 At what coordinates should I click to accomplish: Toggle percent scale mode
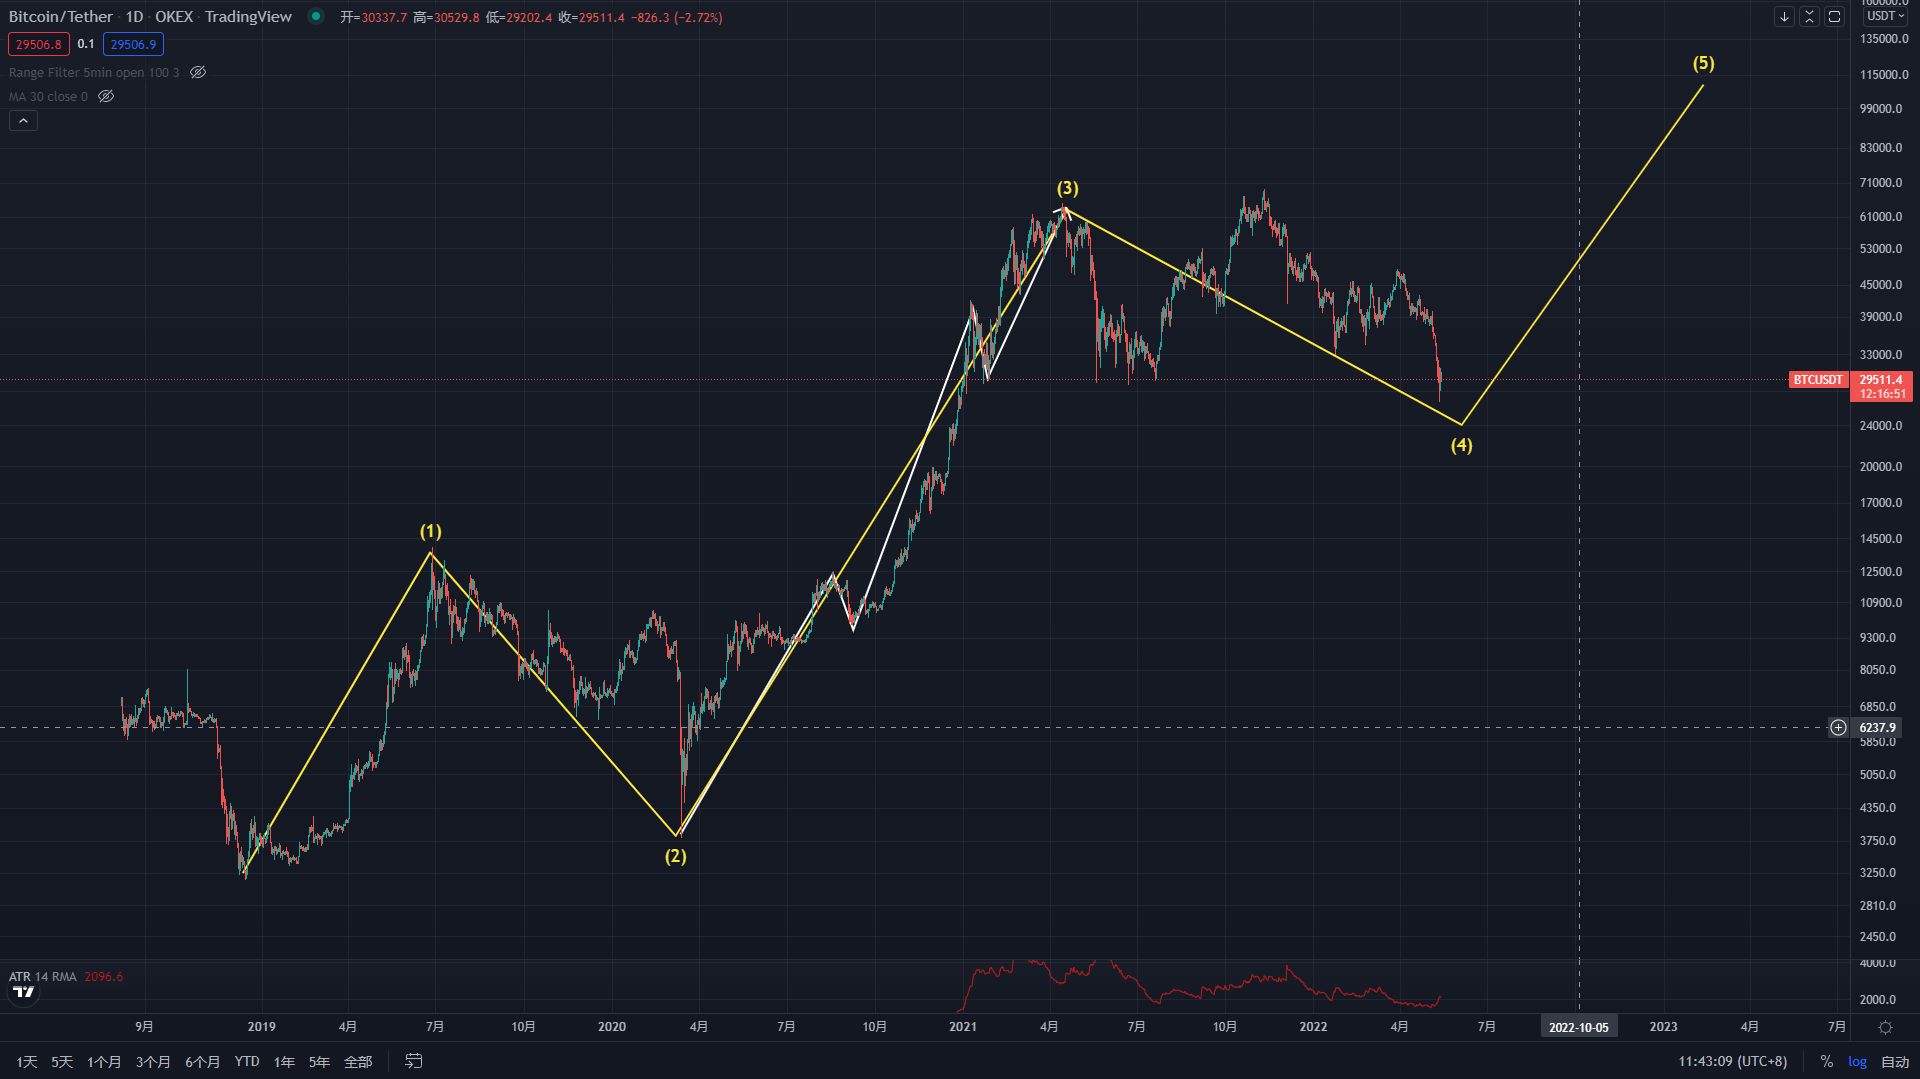click(x=1826, y=1061)
